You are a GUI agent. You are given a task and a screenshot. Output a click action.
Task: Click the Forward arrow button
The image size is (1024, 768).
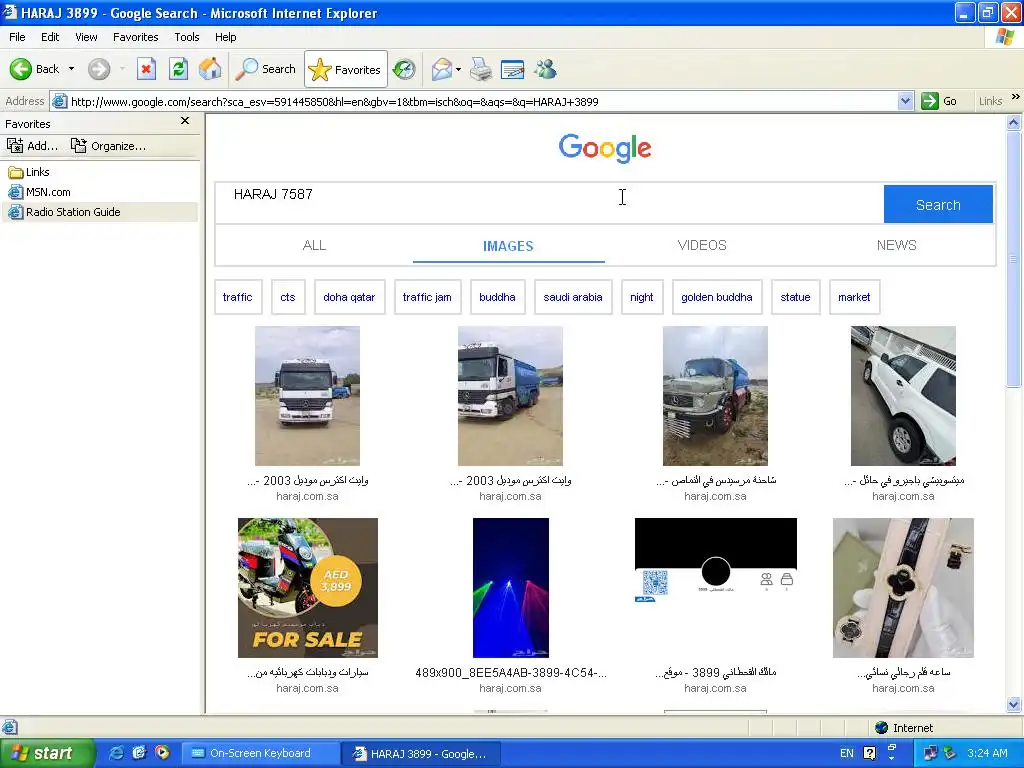[x=99, y=69]
